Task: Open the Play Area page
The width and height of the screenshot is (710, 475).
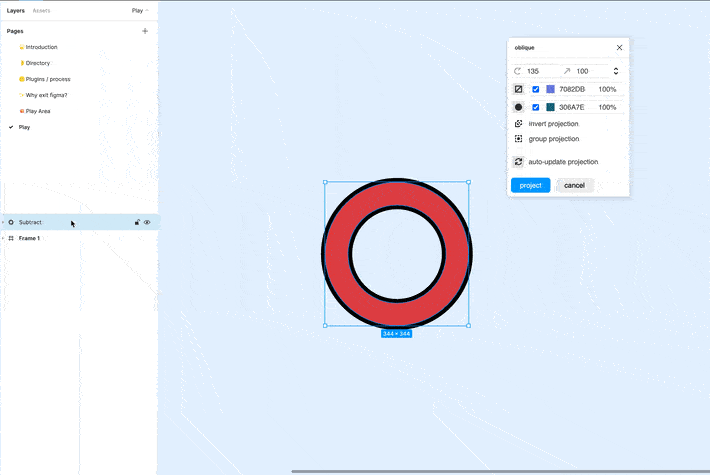Action: (x=38, y=111)
